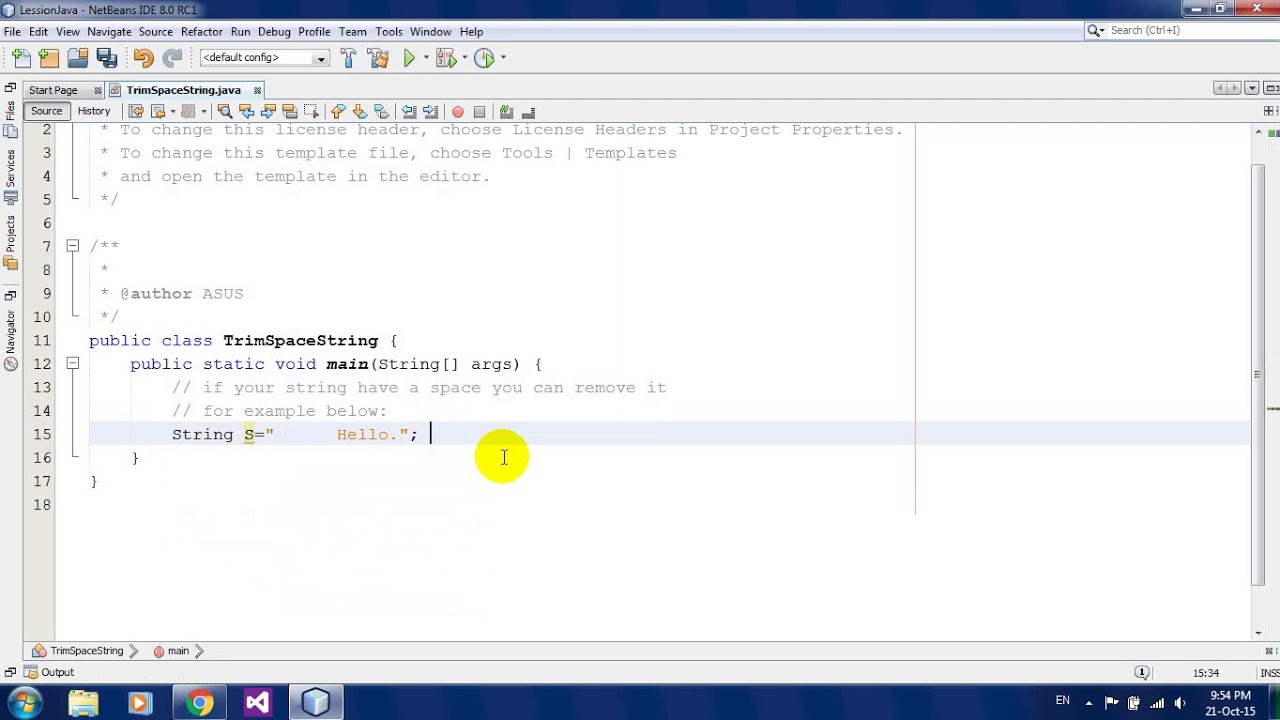Expand the Run Project dropdown arrow
This screenshot has height=720, width=1280.
(425, 58)
